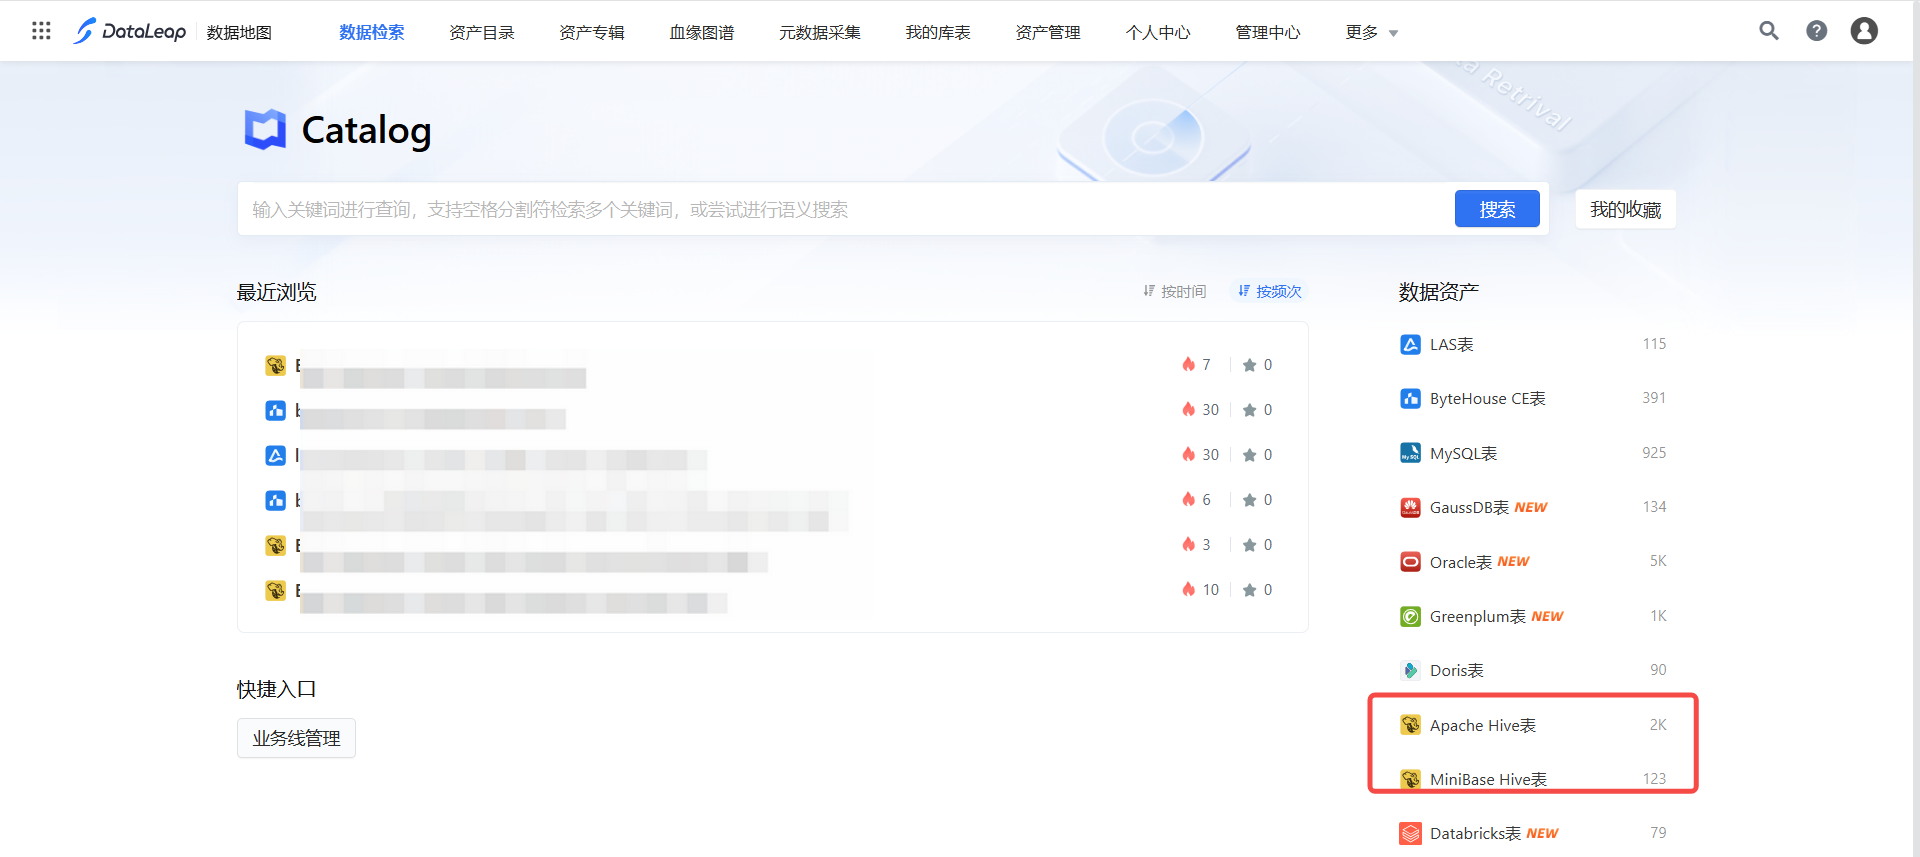Viewport: 1920px width, 857px height.
Task: Click the Oracle表 count 5K
Action: [x=1658, y=561]
